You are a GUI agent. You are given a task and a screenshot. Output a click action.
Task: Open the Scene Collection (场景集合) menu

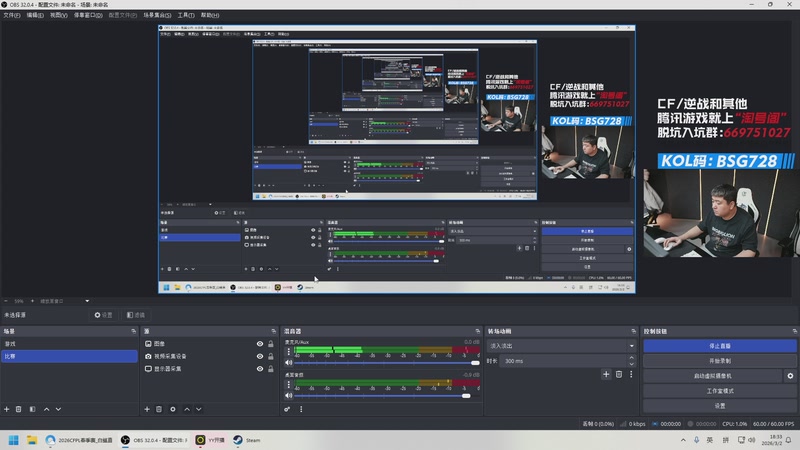[157, 15]
